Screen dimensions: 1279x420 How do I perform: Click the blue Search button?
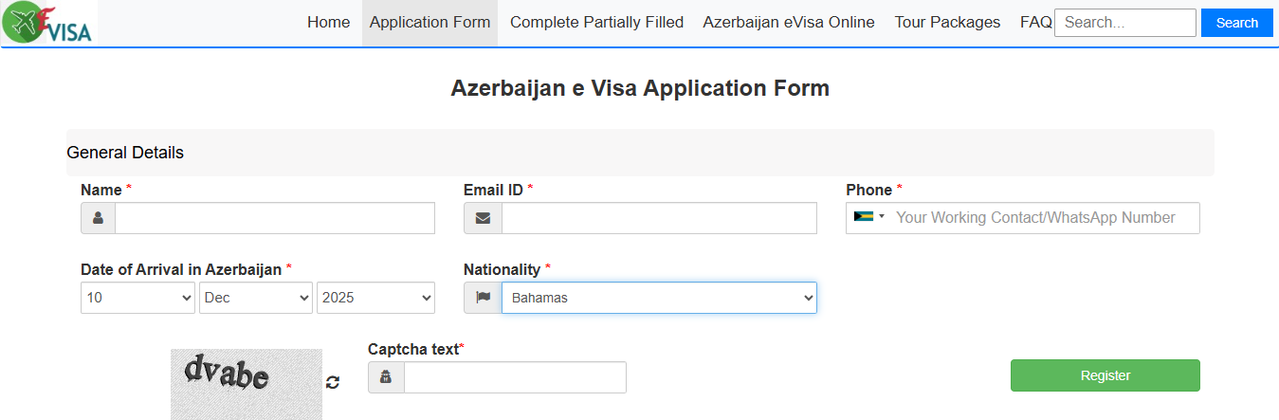coord(1236,23)
